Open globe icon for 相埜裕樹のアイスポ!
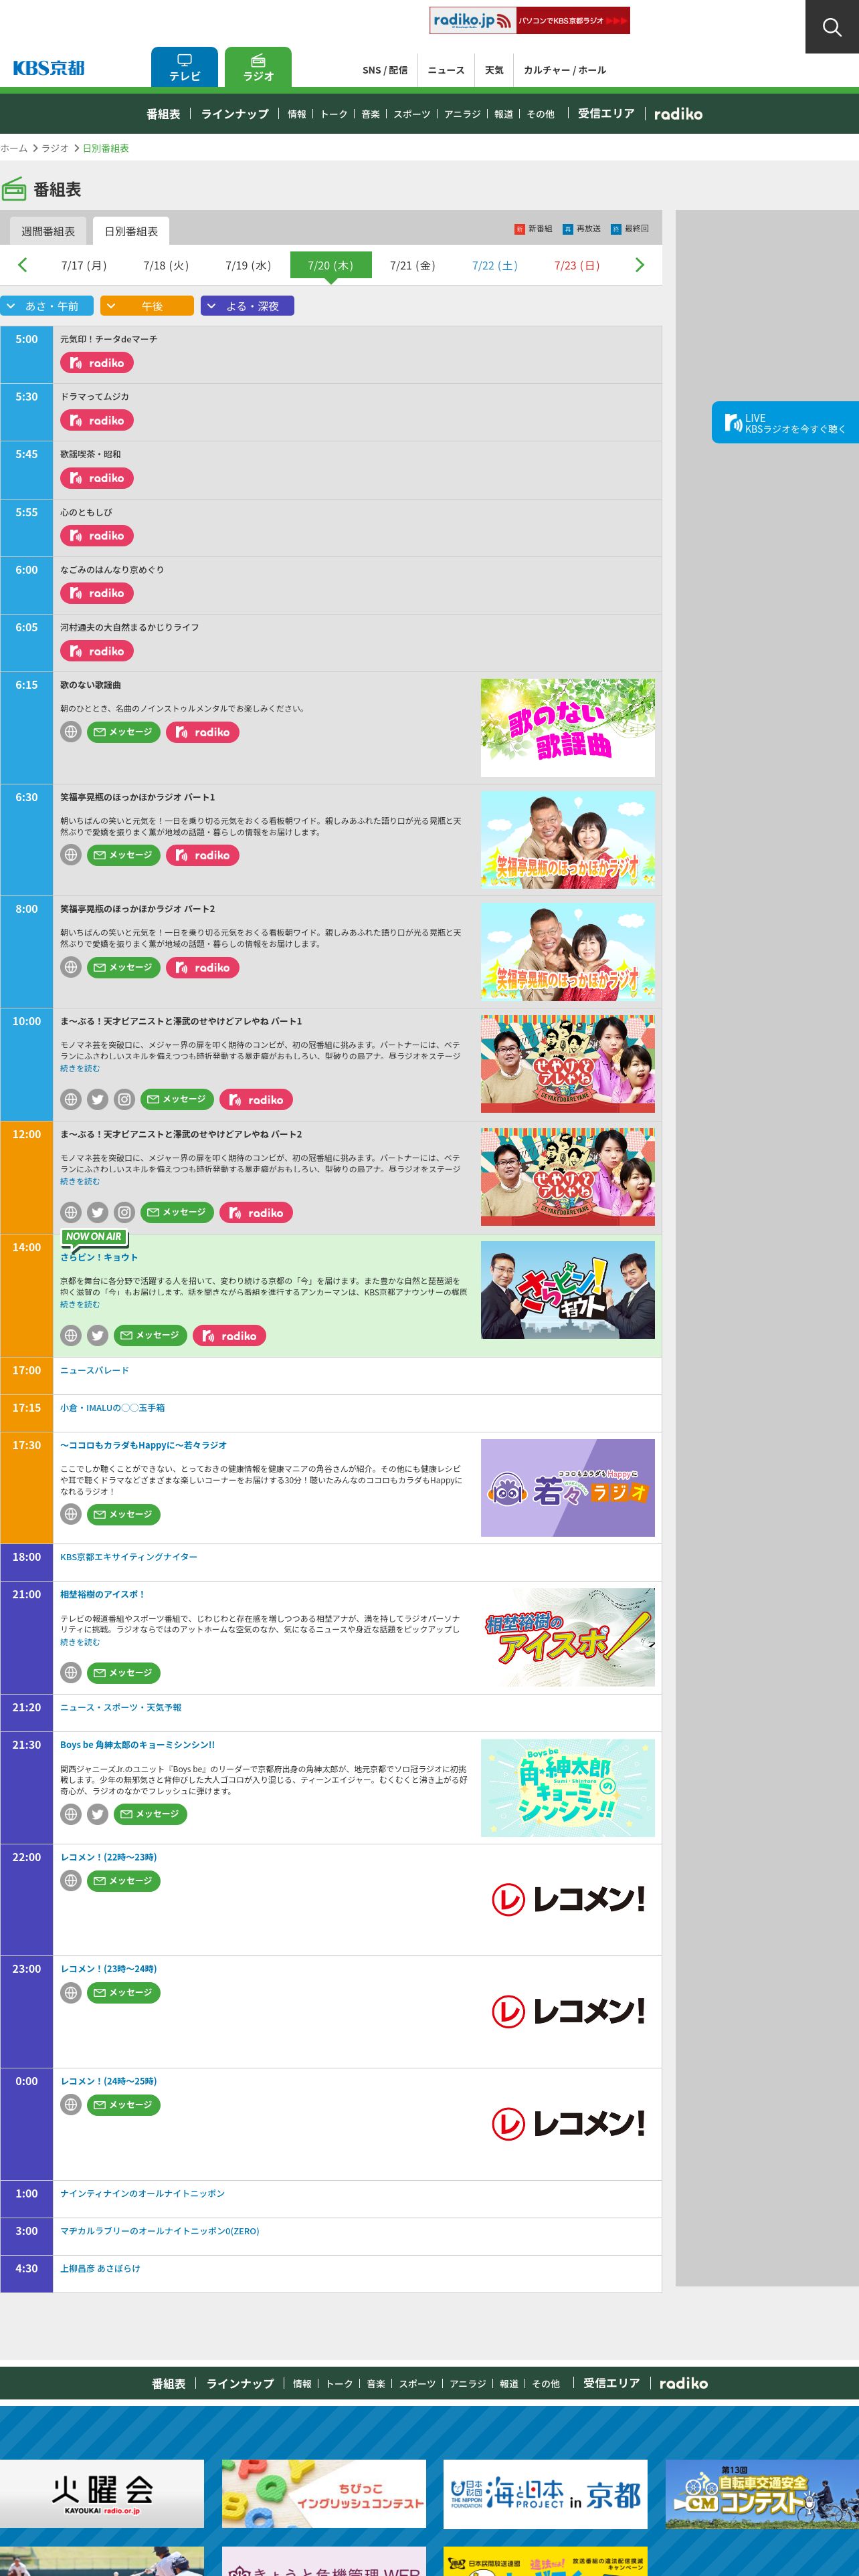Image resolution: width=859 pixels, height=2576 pixels. pos(70,1673)
